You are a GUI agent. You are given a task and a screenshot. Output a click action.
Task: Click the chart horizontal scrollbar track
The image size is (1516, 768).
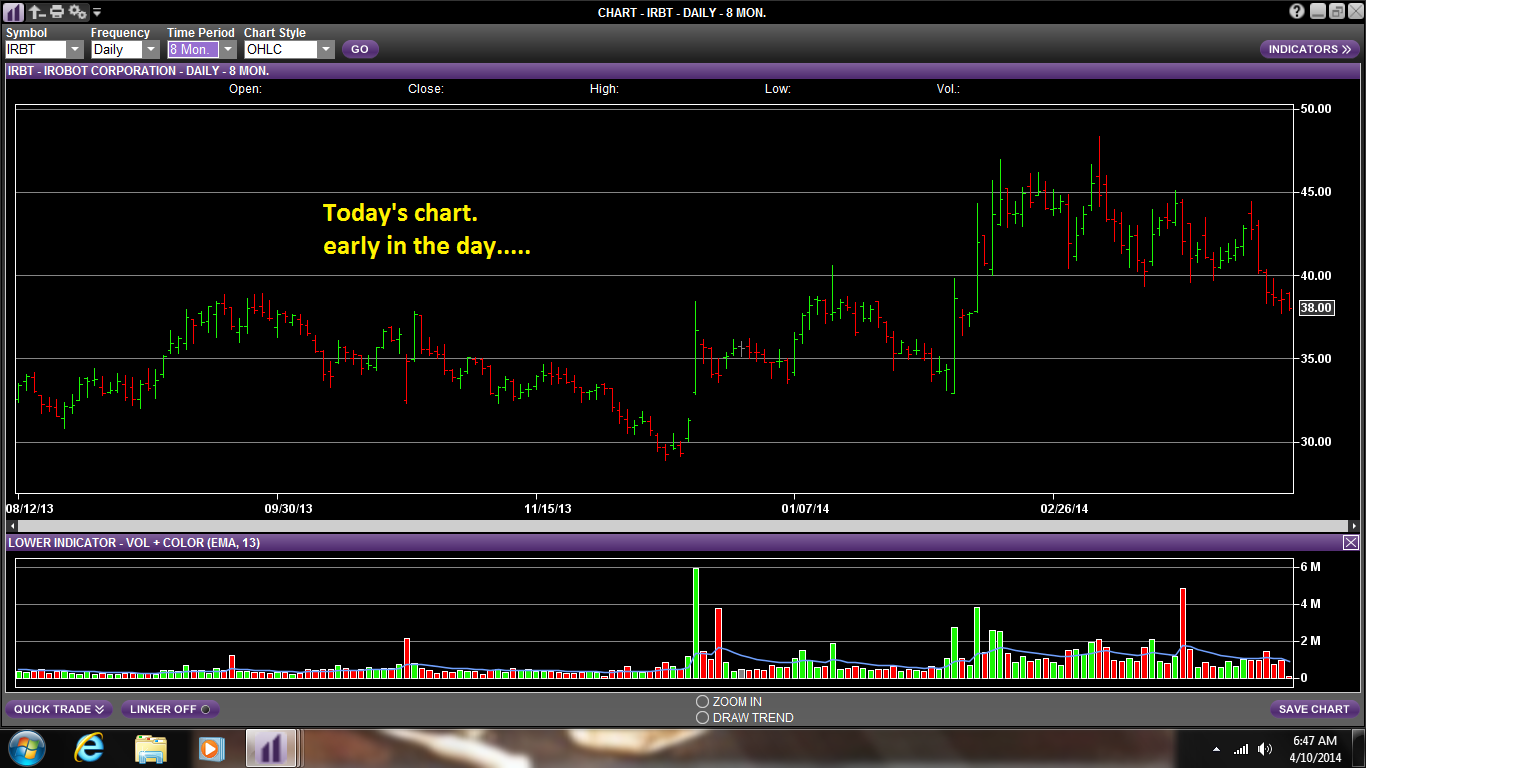[682, 525]
